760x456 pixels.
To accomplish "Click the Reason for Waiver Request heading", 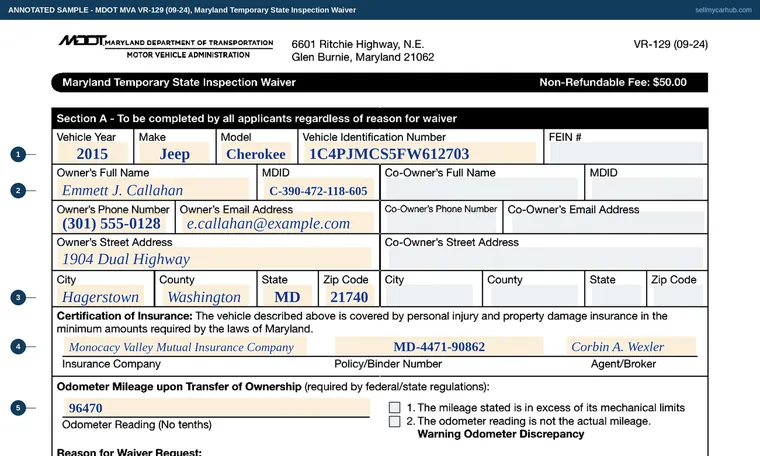I will pyautogui.click(x=129, y=452).
